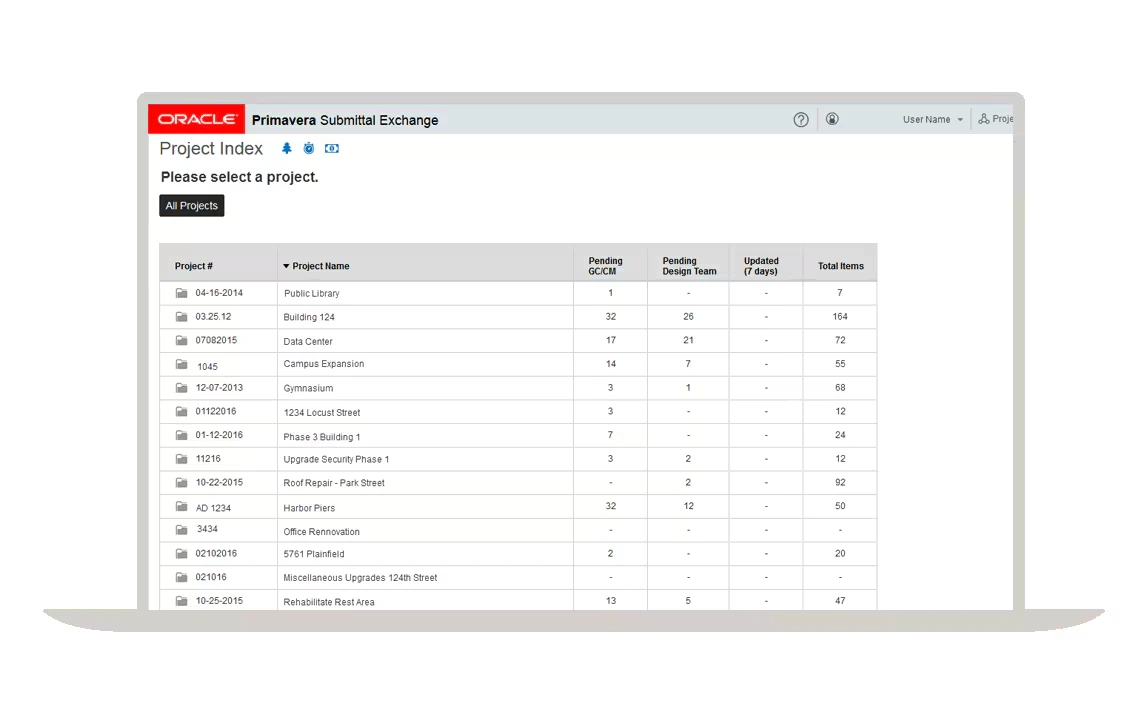Open the Help question mark icon
Viewport: 1148px width, 724px height.
pyautogui.click(x=800, y=119)
